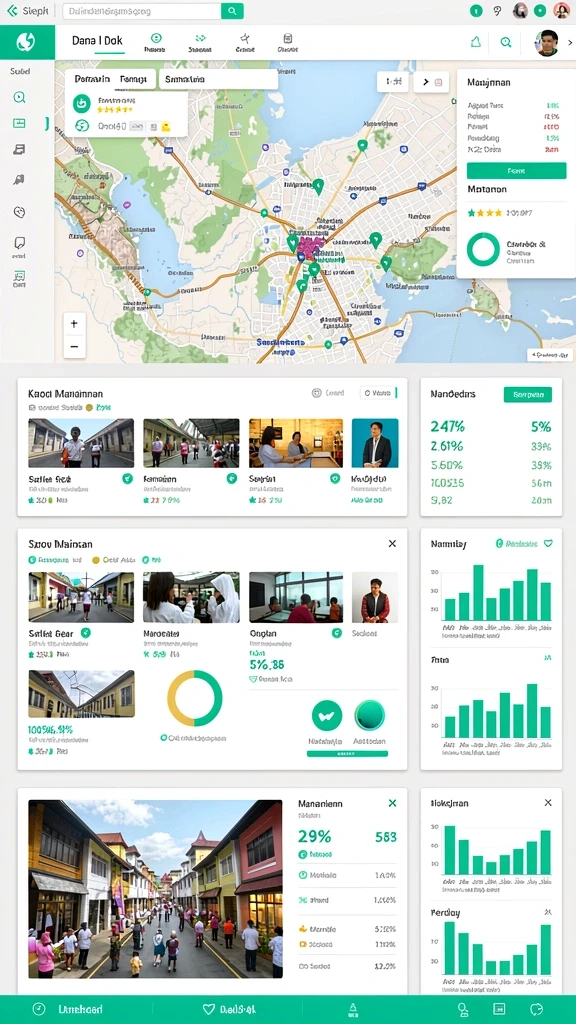Click the yellow and green donut chart
The width and height of the screenshot is (576, 1024).
[x=195, y=697]
